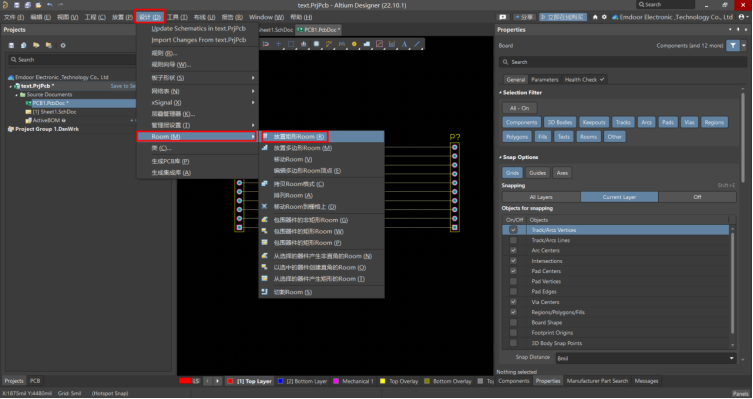Open xSignal (X) submenu
The width and height of the screenshot is (753, 399).
point(197,103)
